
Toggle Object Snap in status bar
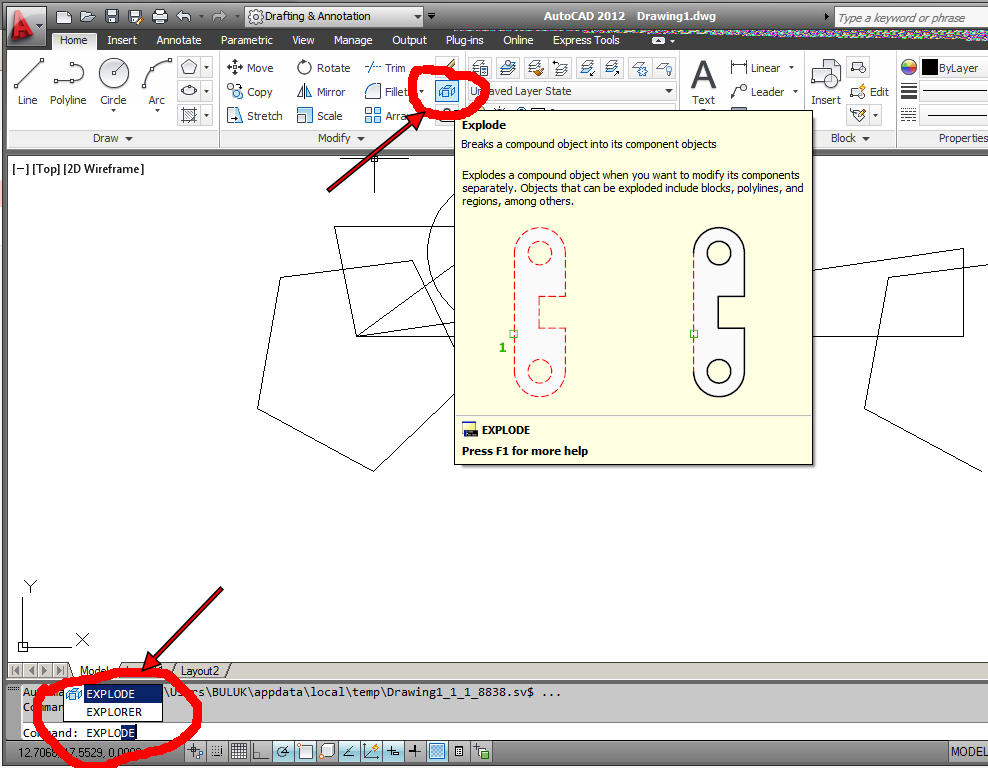pos(305,751)
